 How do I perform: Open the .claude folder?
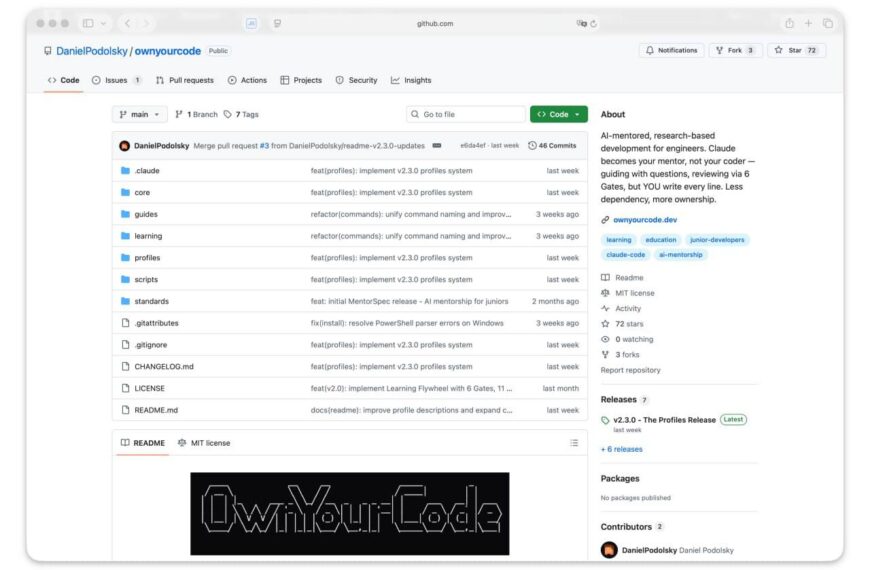click(147, 171)
